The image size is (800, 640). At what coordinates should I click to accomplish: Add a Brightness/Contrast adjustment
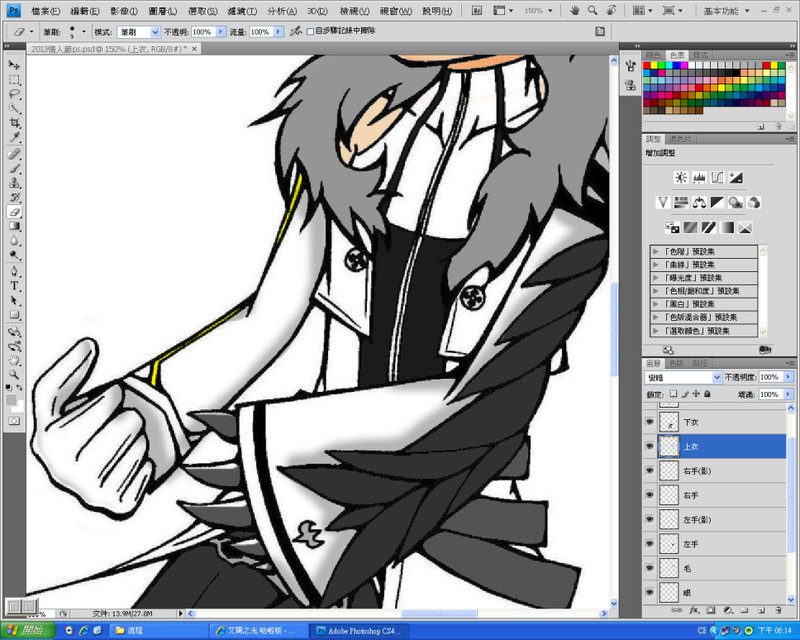click(681, 178)
